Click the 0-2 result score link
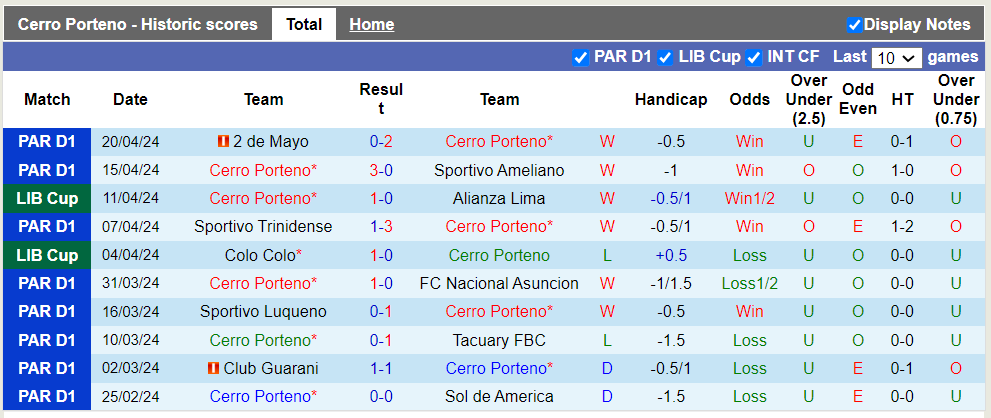This screenshot has height=418, width=991. coord(381,142)
